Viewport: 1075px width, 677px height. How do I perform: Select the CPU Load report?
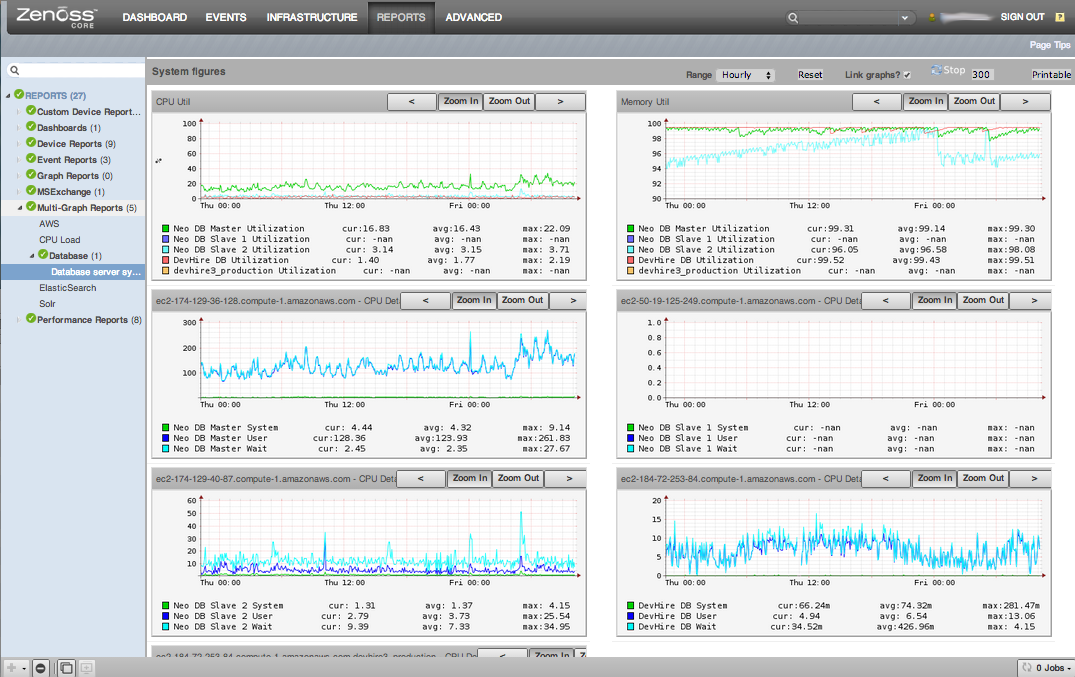click(x=60, y=239)
